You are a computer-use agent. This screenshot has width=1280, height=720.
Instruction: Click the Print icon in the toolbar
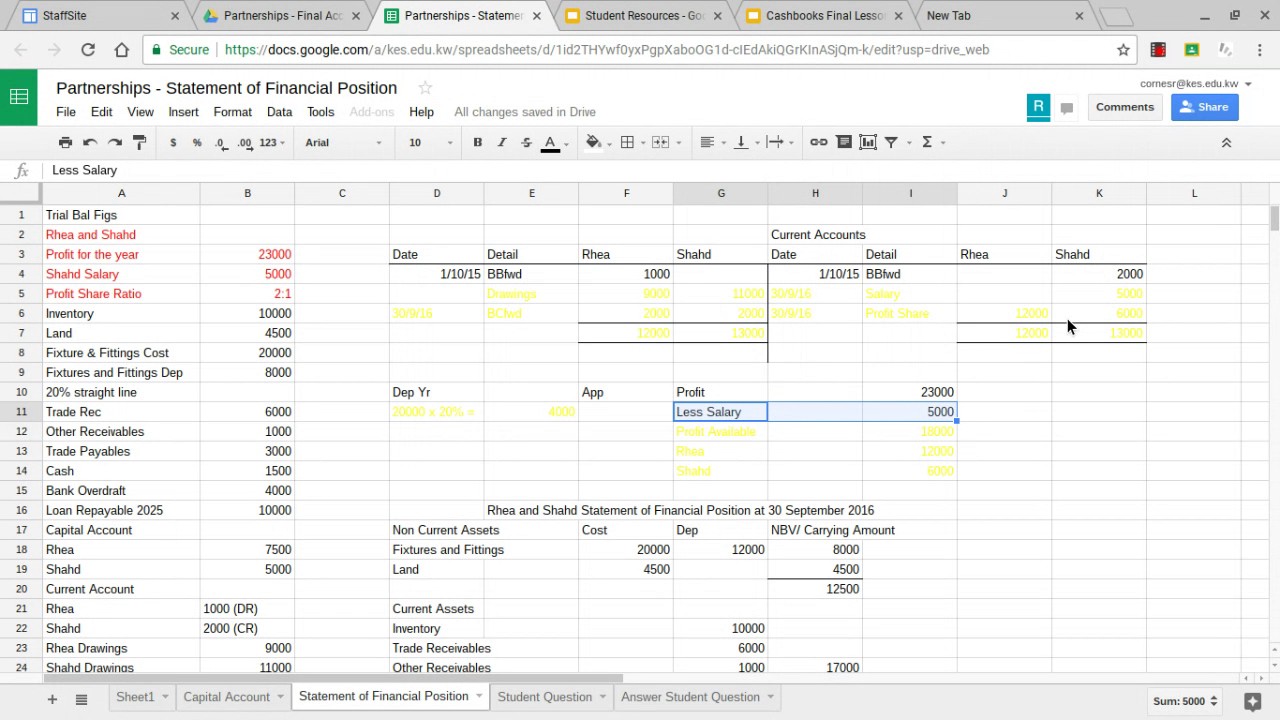(x=65, y=143)
